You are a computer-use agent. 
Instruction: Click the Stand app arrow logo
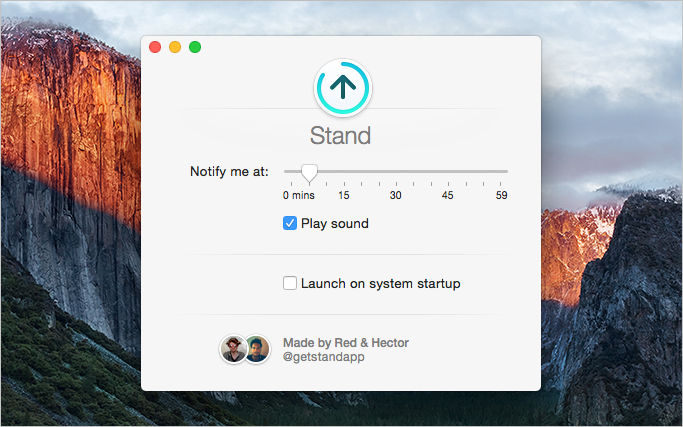tap(342, 88)
